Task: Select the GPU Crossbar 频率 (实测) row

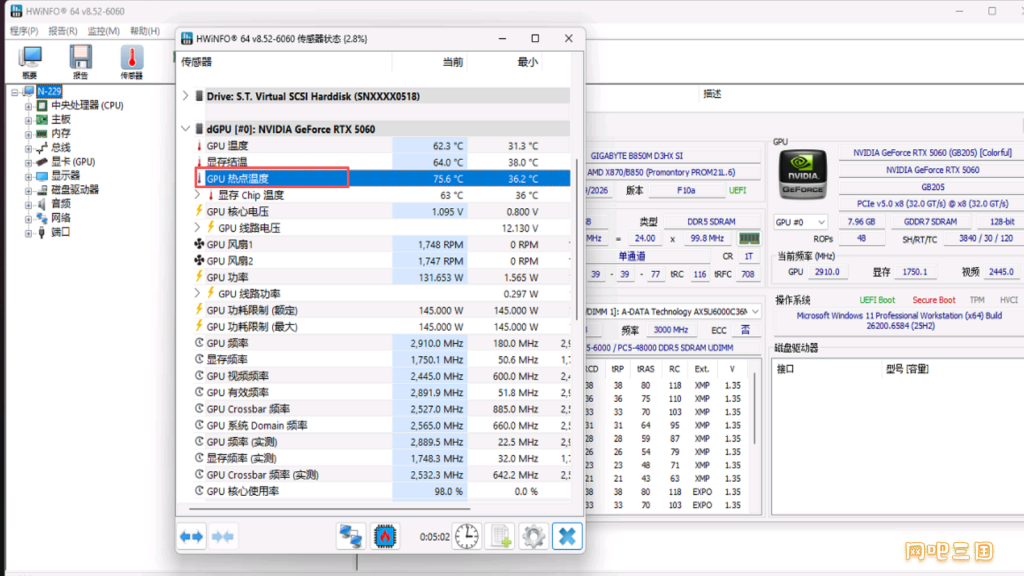Action: 383,475
